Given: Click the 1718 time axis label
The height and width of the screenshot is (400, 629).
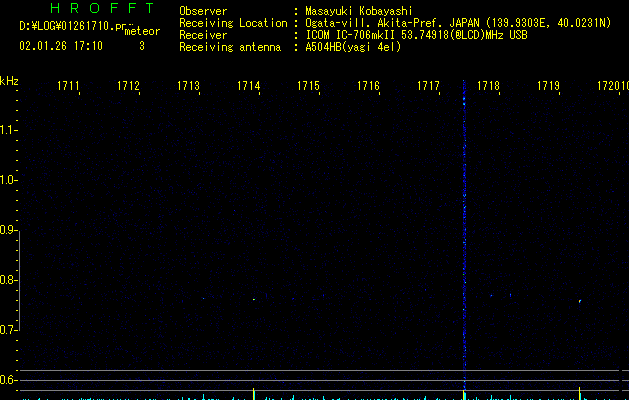Looking at the screenshot, I should click(x=488, y=86).
